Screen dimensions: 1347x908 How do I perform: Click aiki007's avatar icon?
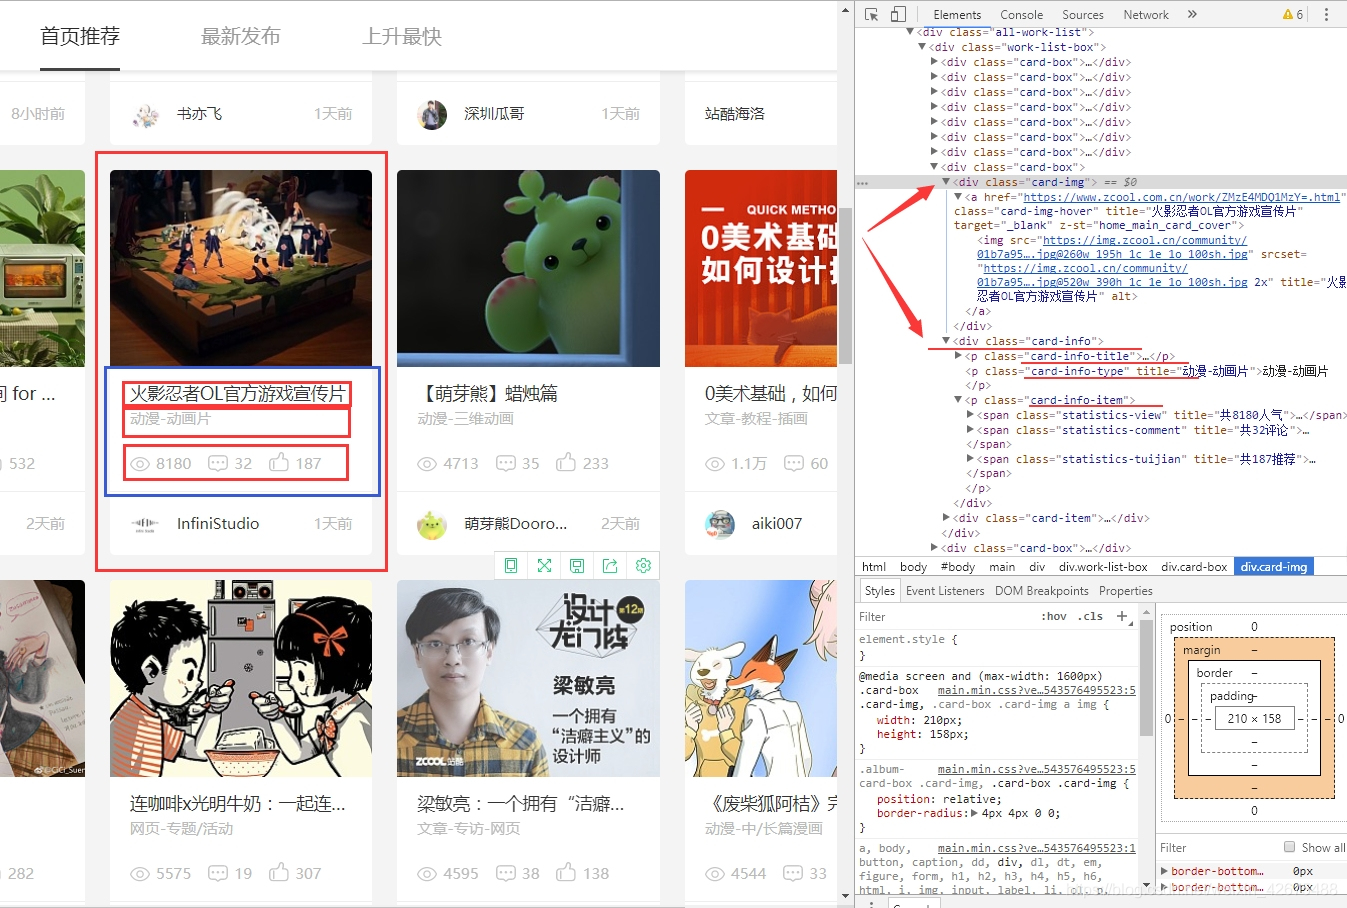coord(720,524)
